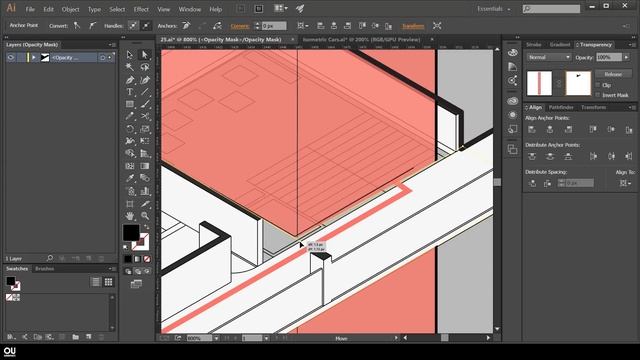Open the Align To dropdown

pyautogui.click(x=625, y=183)
